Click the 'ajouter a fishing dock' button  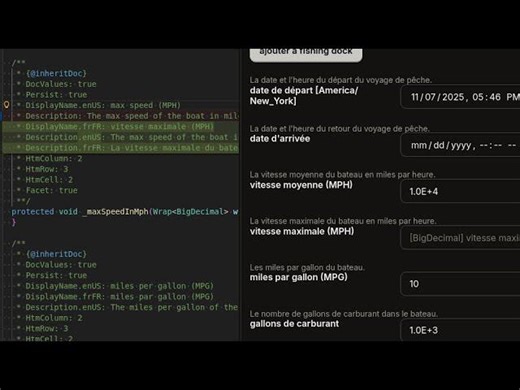[x=306, y=55]
